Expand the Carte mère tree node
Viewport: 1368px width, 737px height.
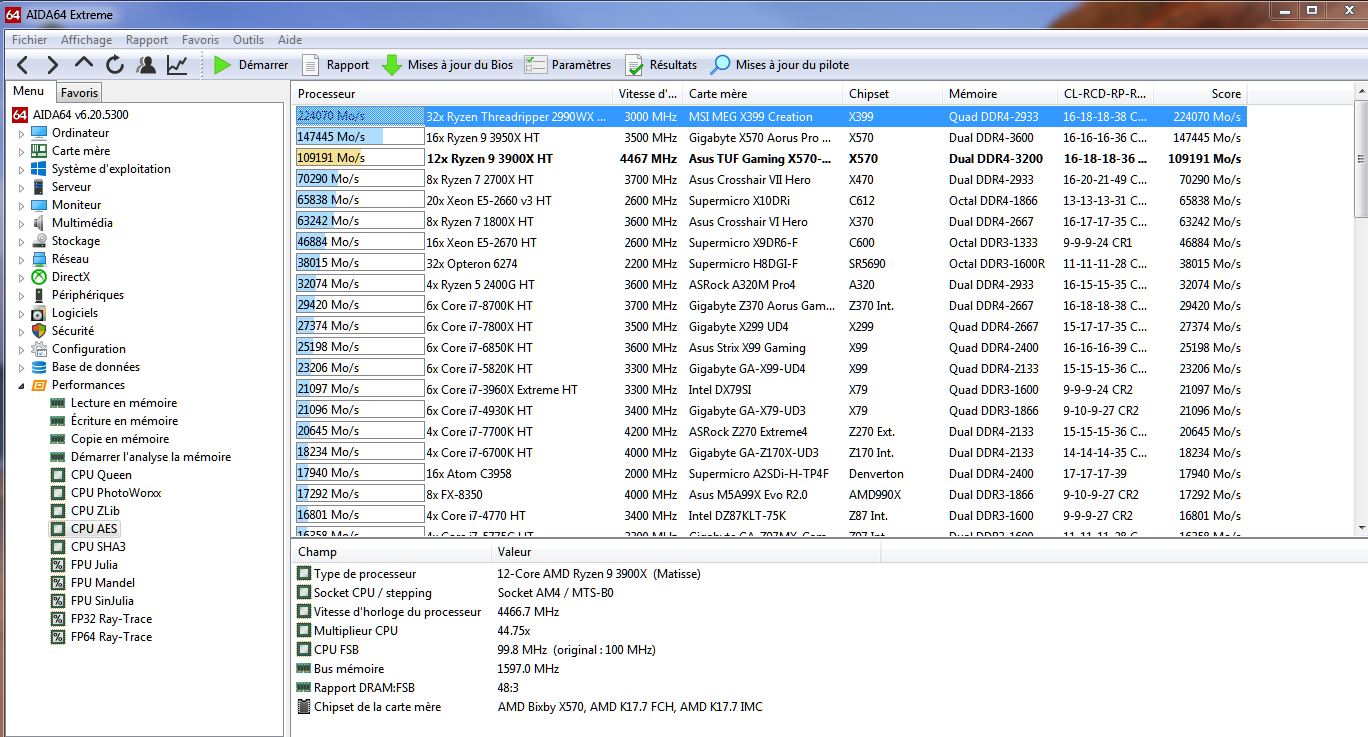[x=21, y=151]
